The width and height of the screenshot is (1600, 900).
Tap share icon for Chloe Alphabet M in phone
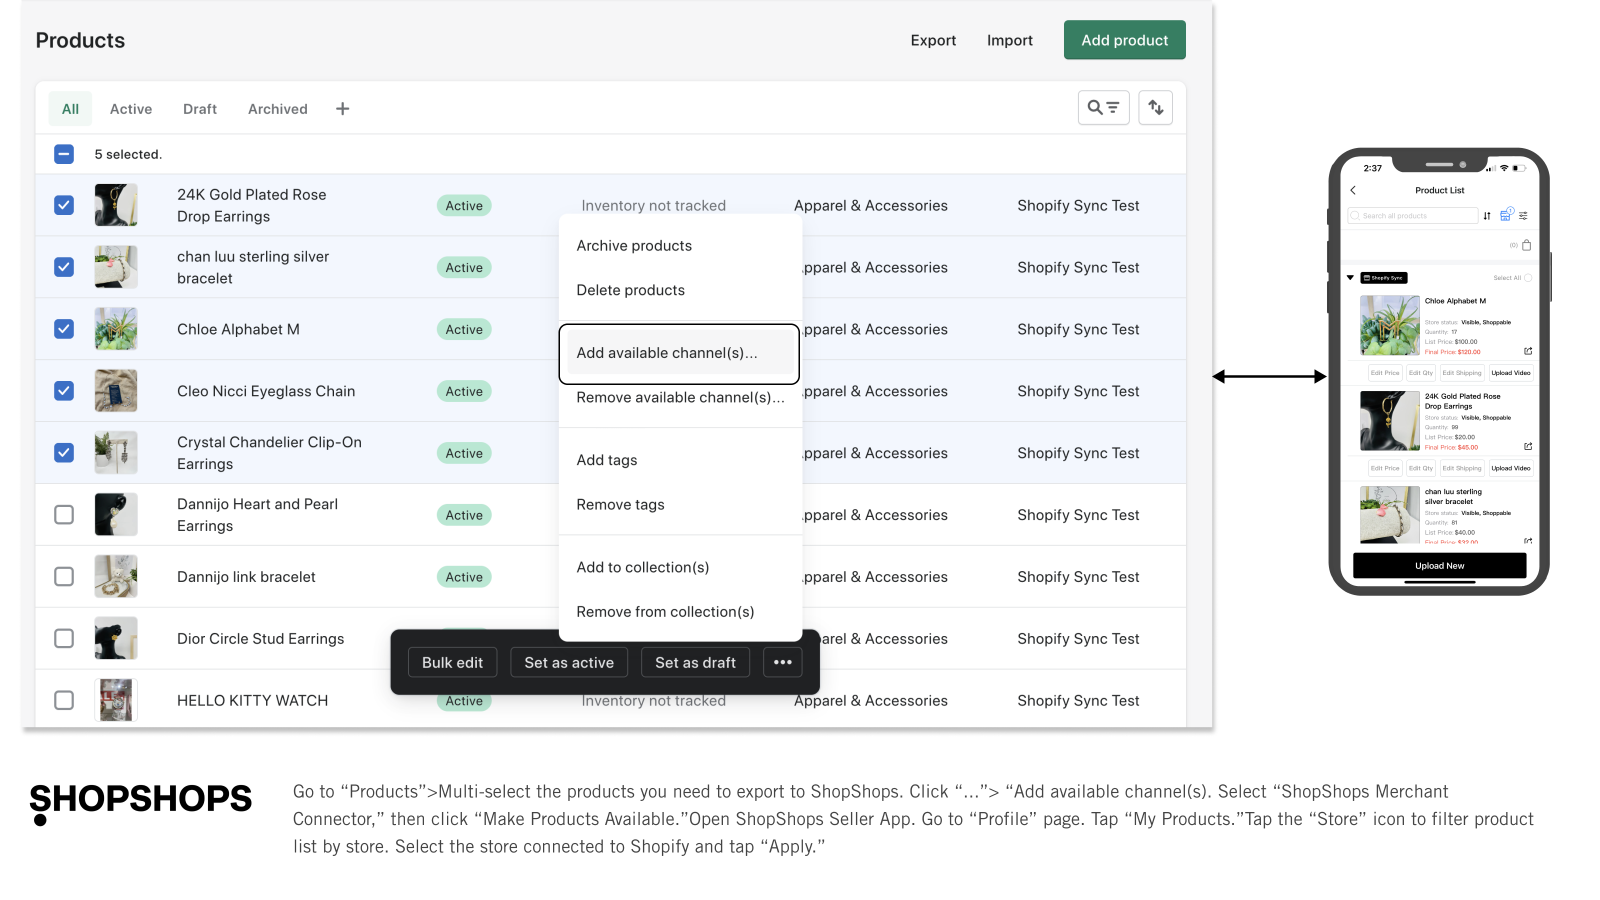1528,351
